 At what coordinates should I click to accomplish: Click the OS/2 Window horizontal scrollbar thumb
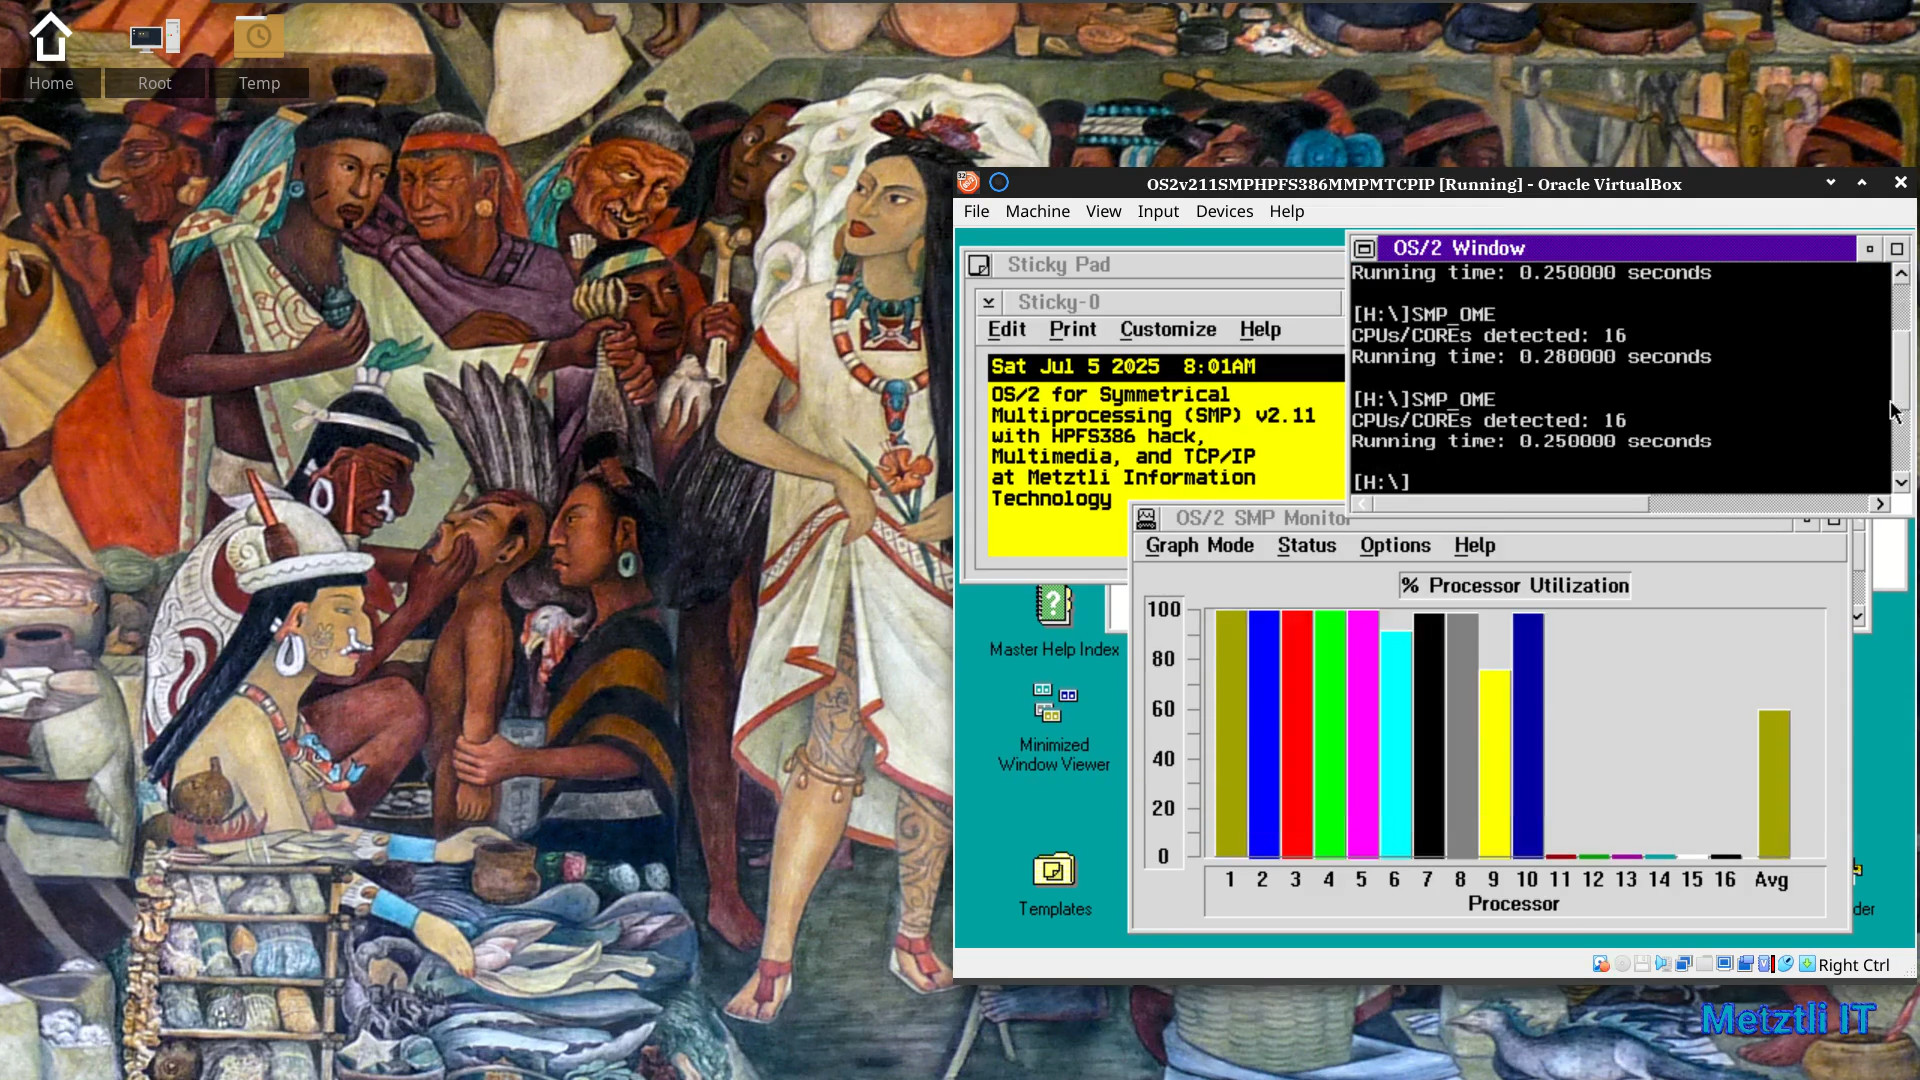tap(1510, 504)
